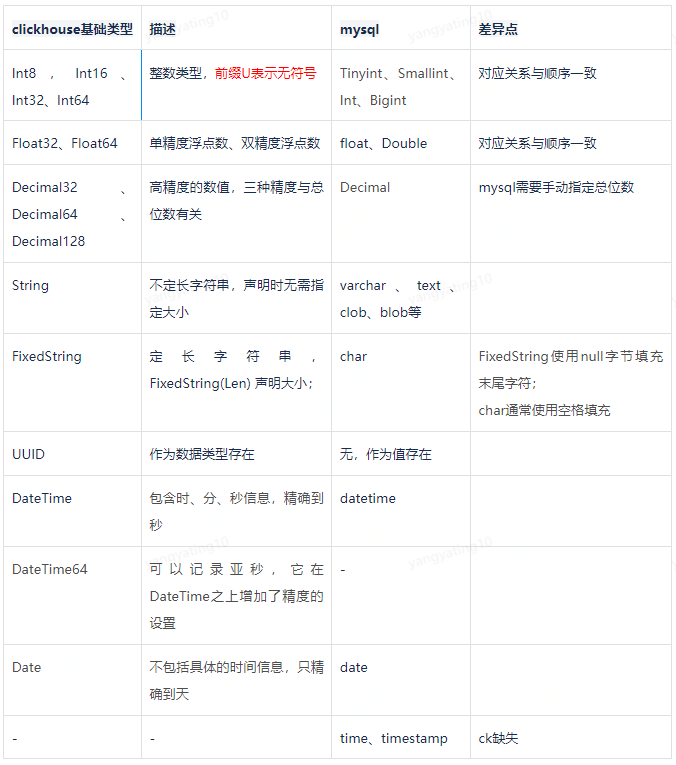This screenshot has width=676, height=765.
Task: Select the '无，作为值存在' cell
Action: (400, 454)
